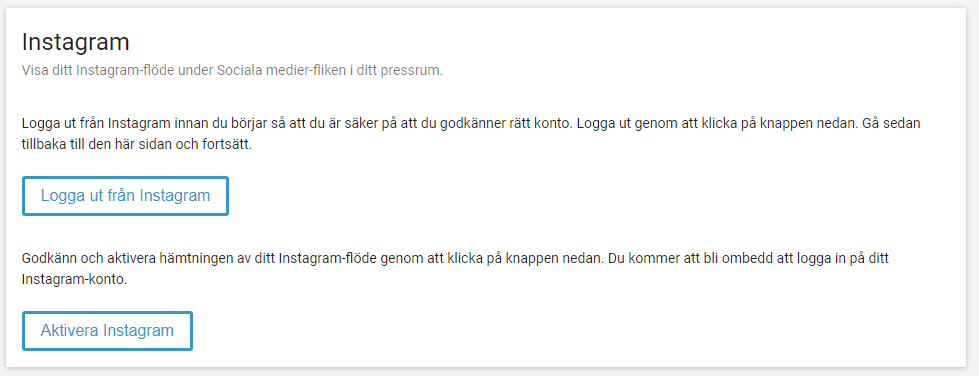Screen dimensions: 979x376
Task: Click the "Logga ut från Instagram" button
Action: [x=125, y=196]
